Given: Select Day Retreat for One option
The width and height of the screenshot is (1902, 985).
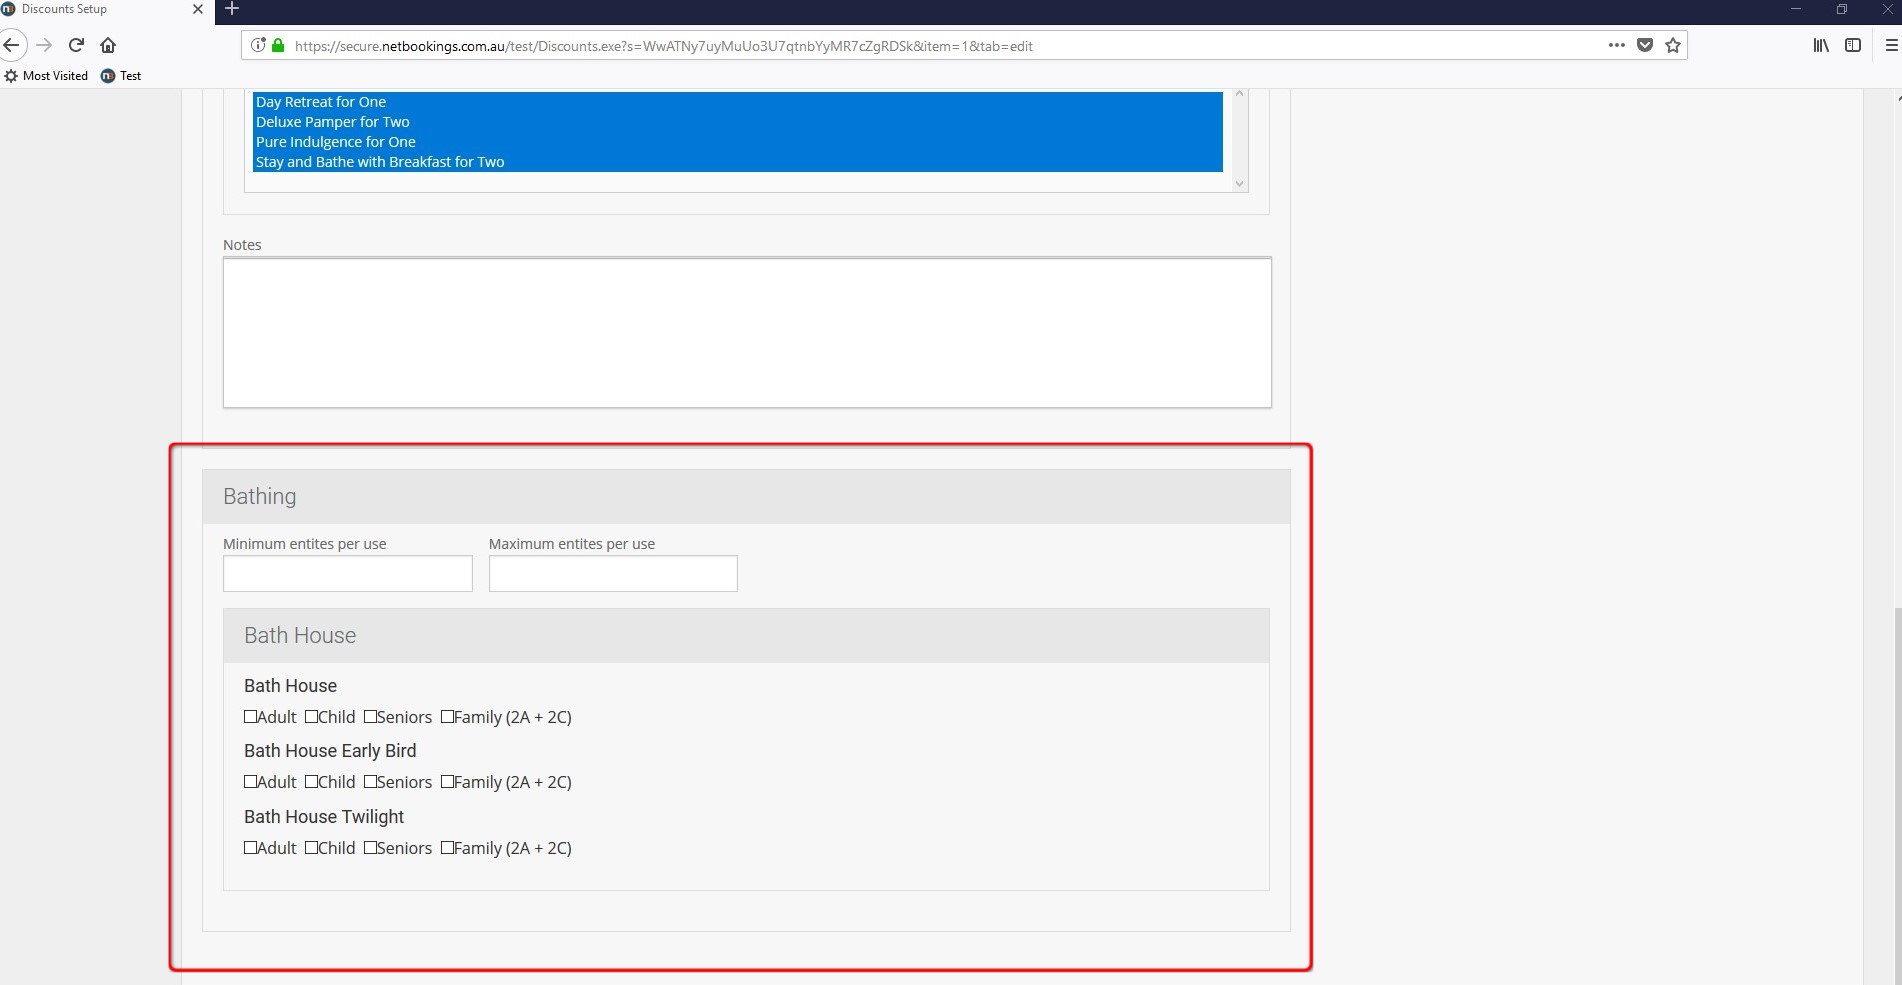Looking at the screenshot, I should click(x=737, y=102).
